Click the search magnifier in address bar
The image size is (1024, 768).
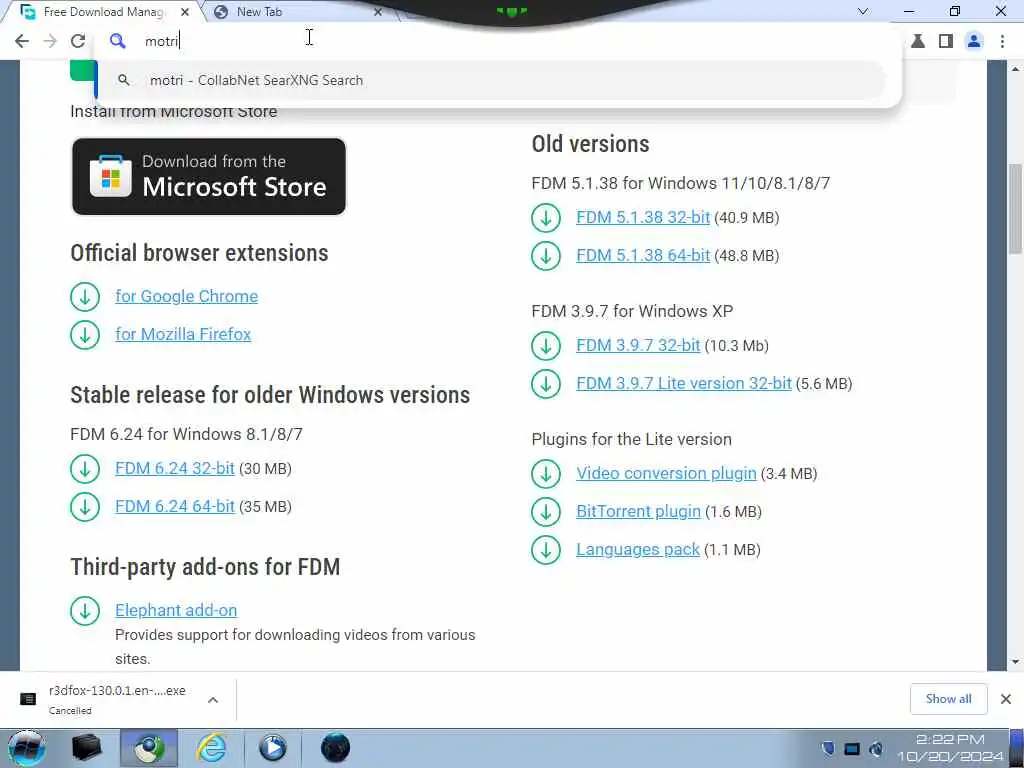[118, 41]
